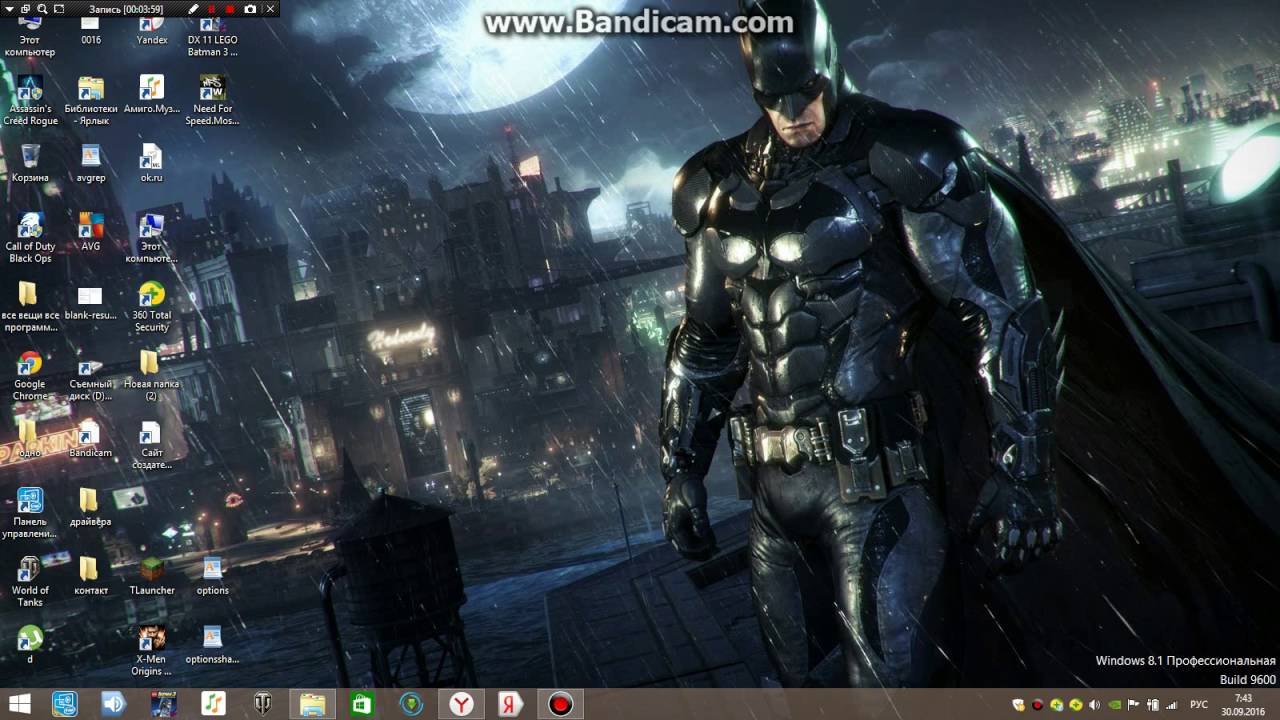Click the recording timer text Запись
Viewport: 1280px width, 720px height.
127,9
